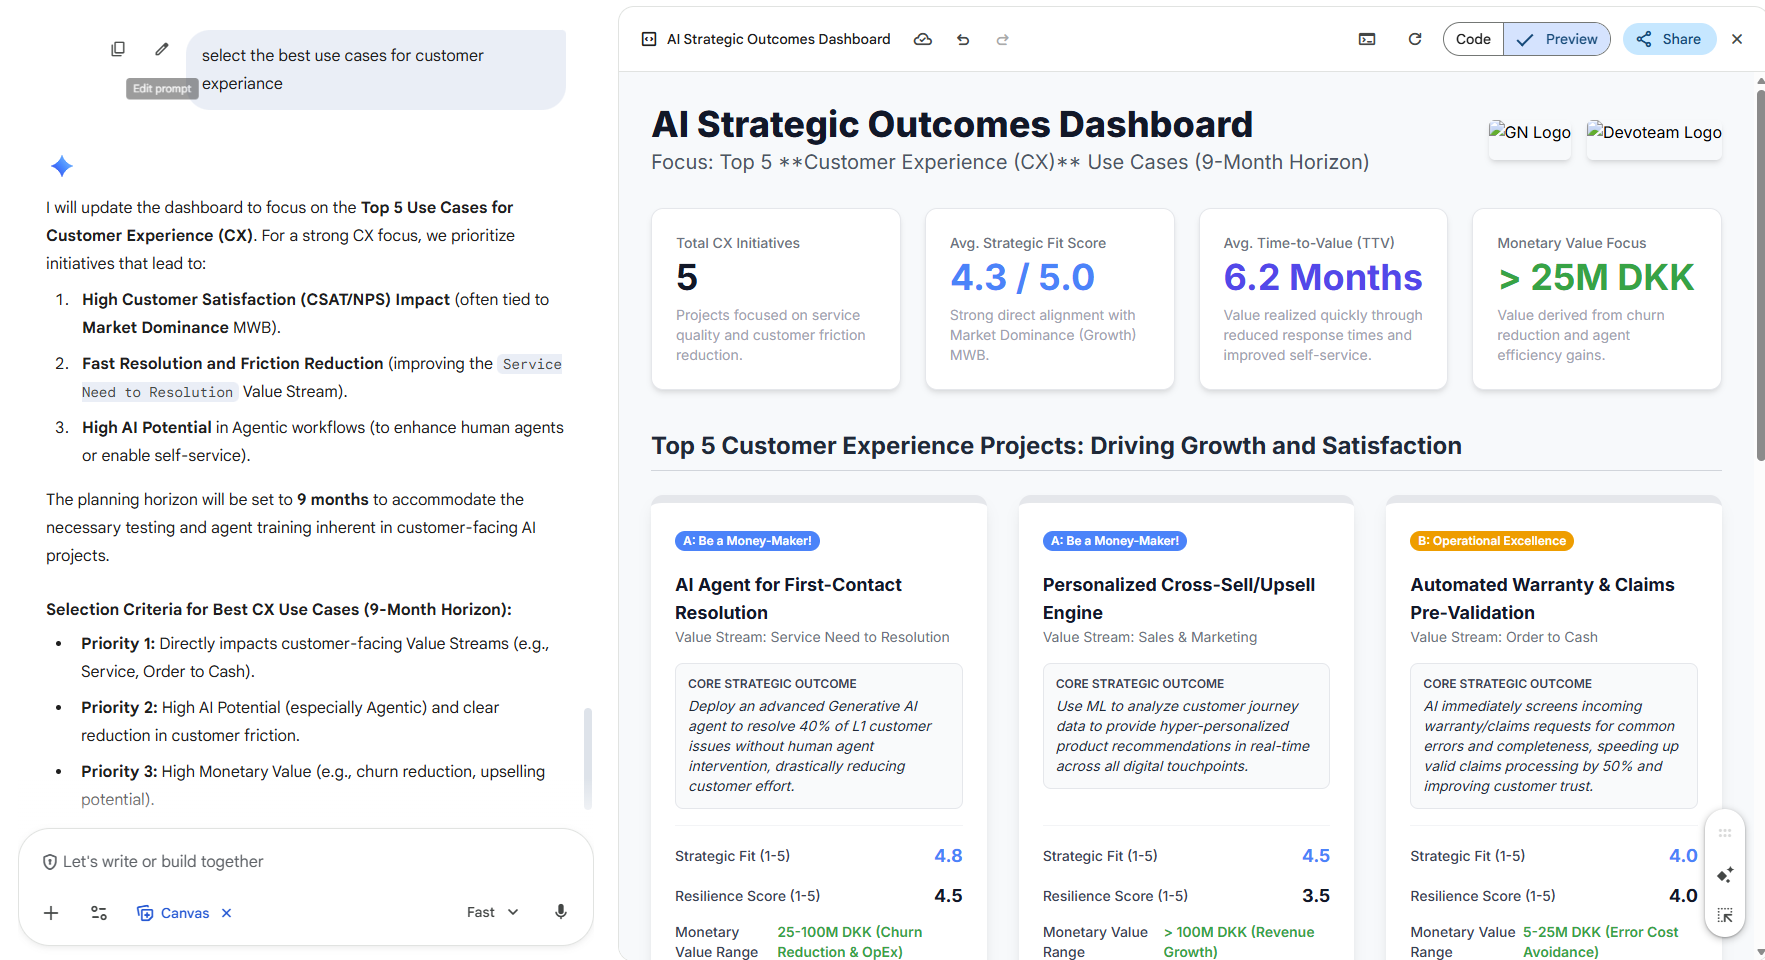Click the 'Selection Criteria for Best CX Use Cases' heading

279,610
